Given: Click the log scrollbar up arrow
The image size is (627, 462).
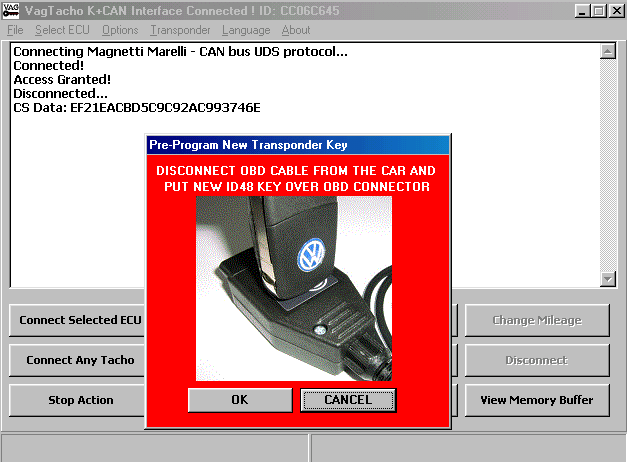Looking at the screenshot, I should [x=608, y=51].
